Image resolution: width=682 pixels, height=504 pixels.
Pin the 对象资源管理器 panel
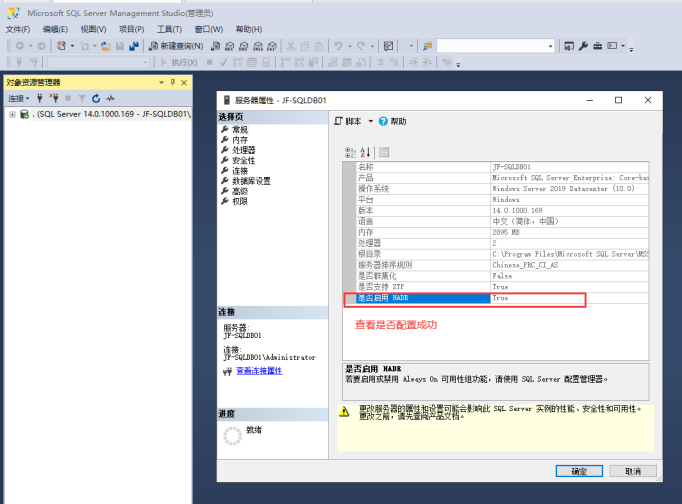click(x=173, y=82)
